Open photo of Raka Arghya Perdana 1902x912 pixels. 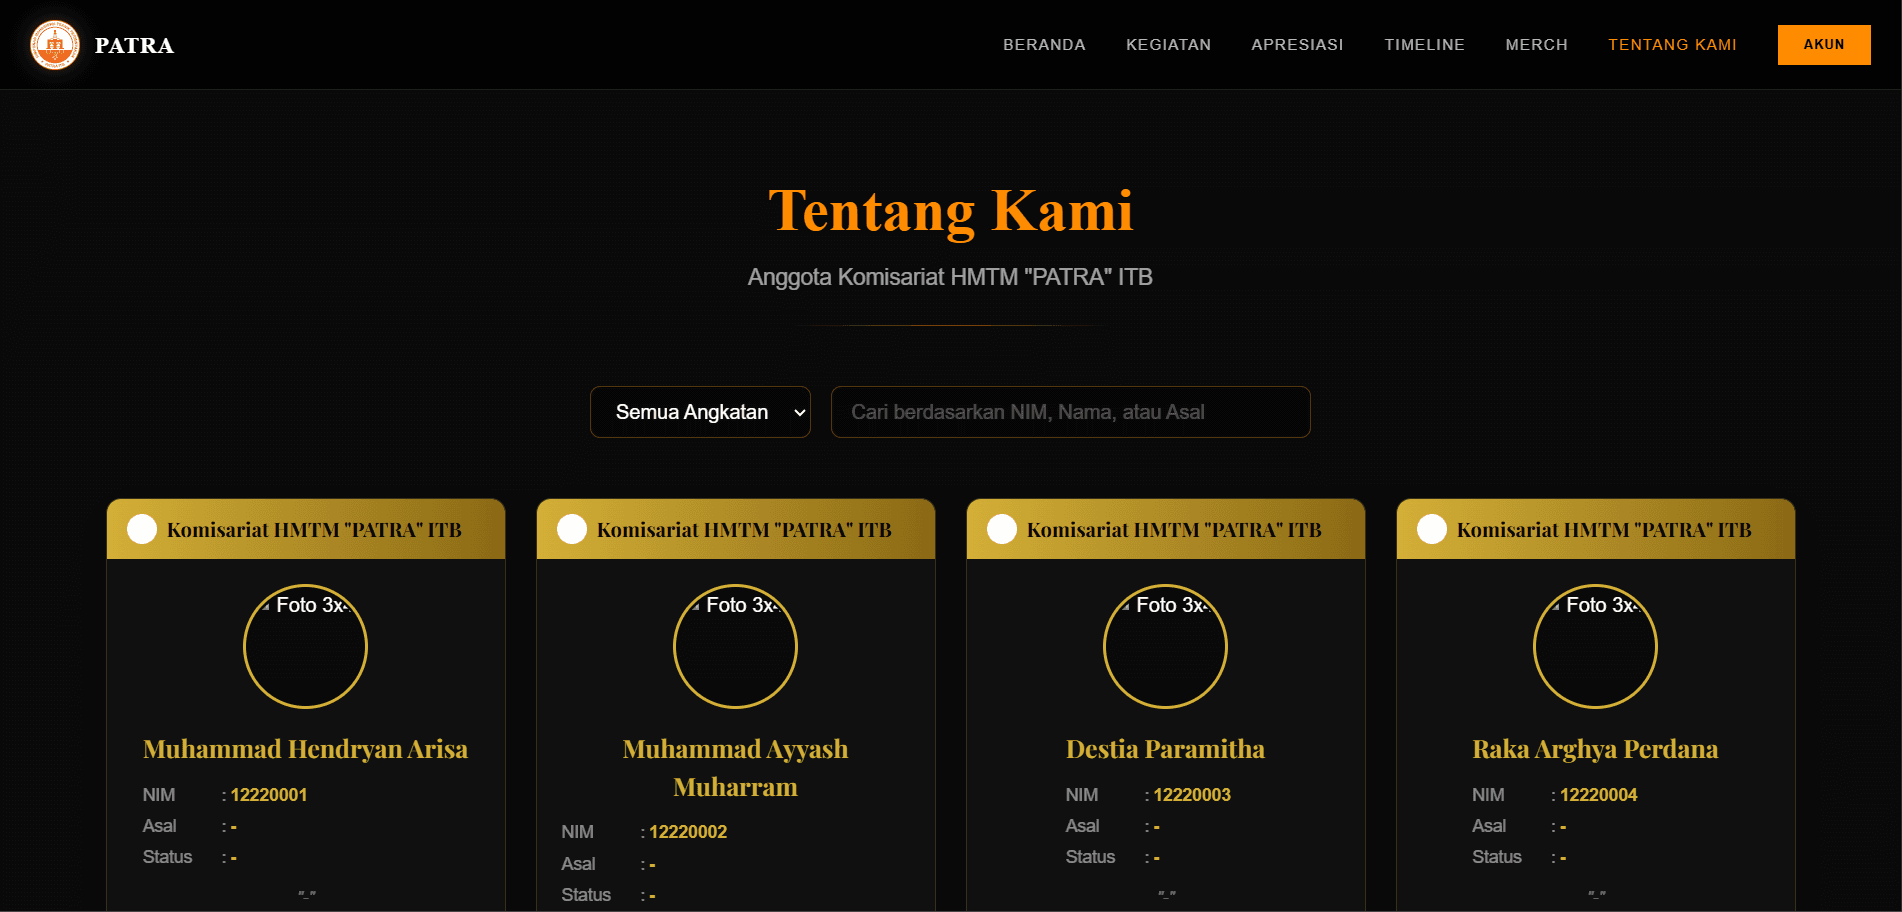coord(1595,646)
